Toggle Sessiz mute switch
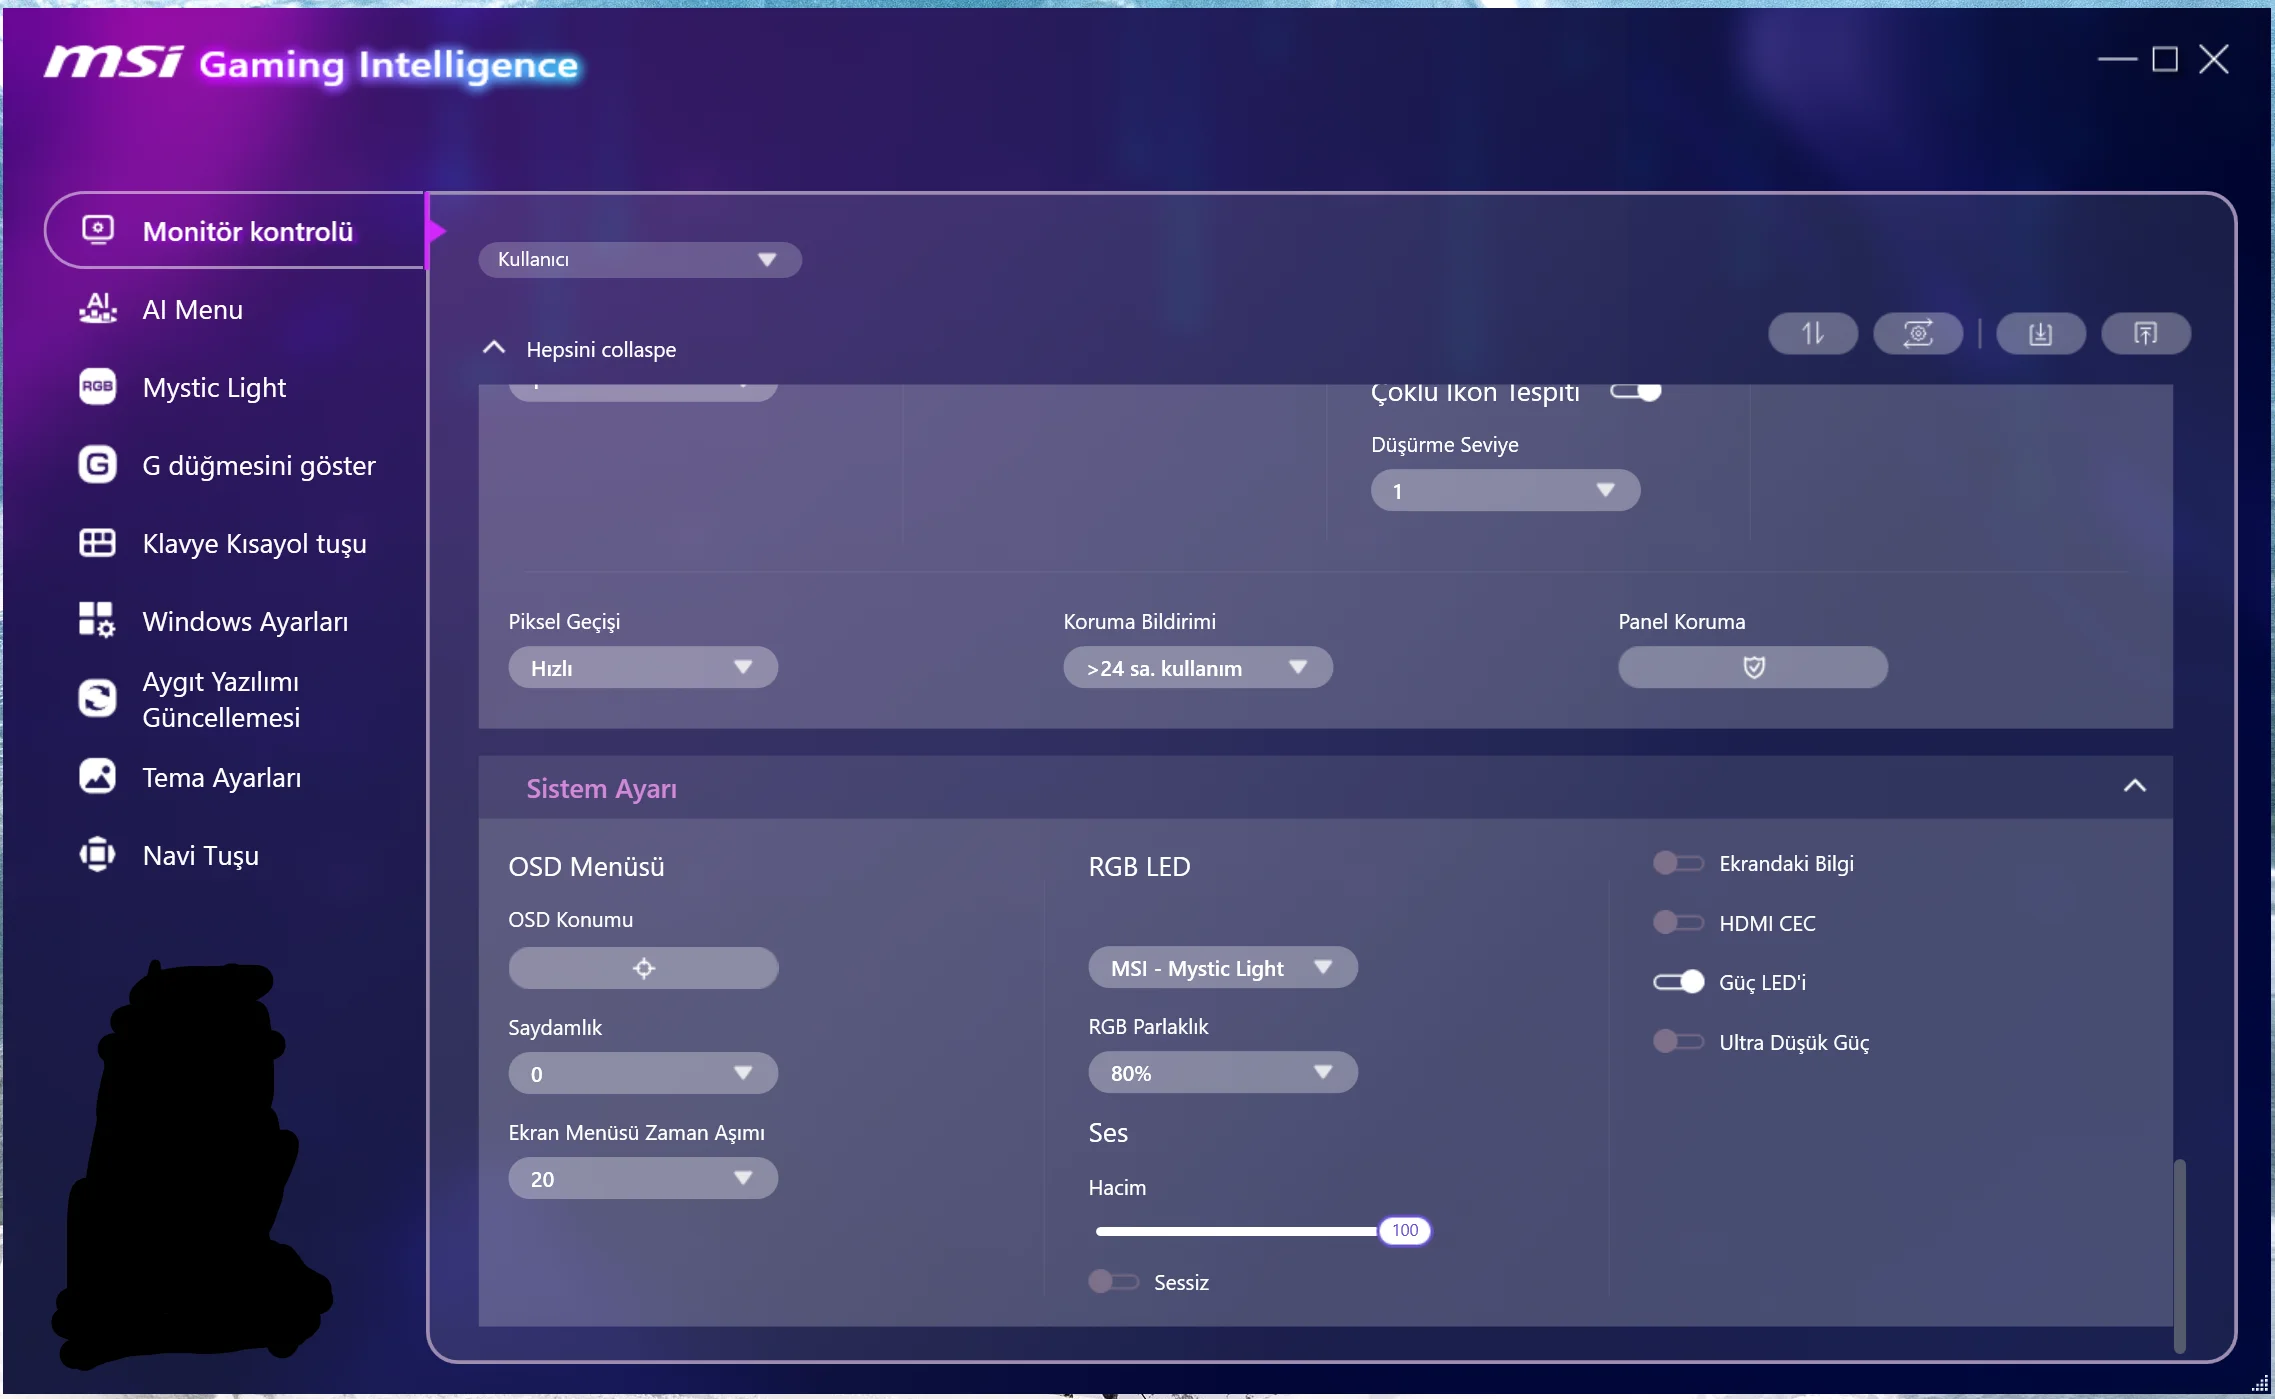Image resolution: width=2275 pixels, height=1399 pixels. pyautogui.click(x=1113, y=1281)
